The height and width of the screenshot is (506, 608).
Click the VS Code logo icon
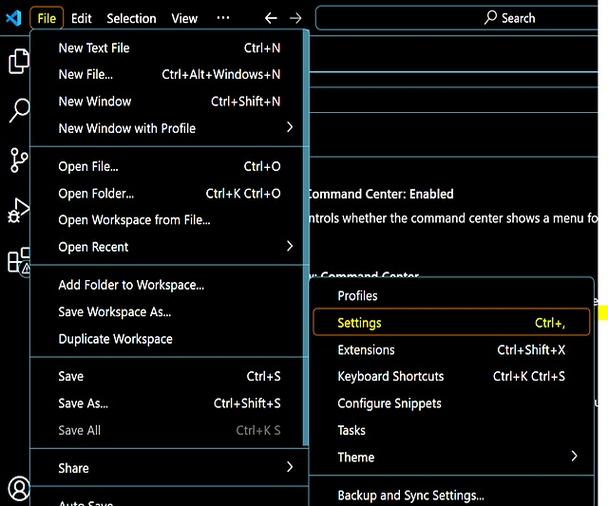point(14,18)
